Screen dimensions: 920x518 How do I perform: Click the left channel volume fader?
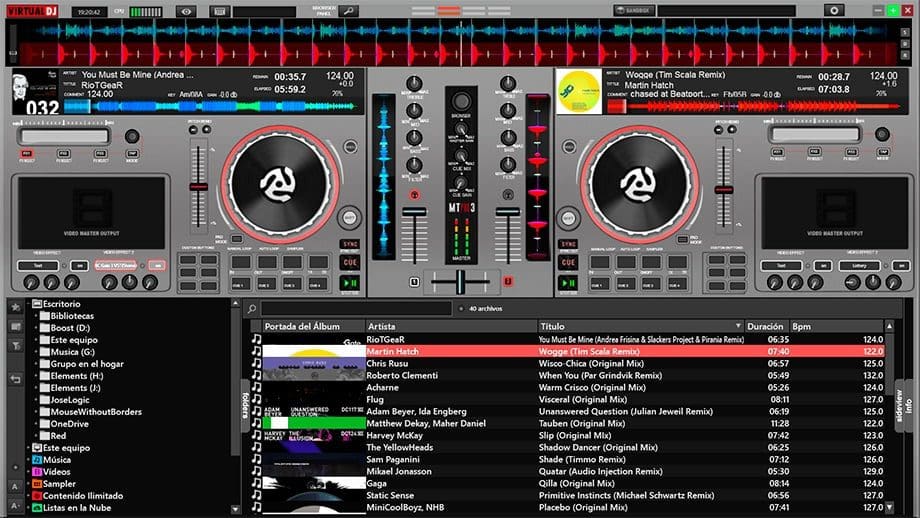point(414,212)
